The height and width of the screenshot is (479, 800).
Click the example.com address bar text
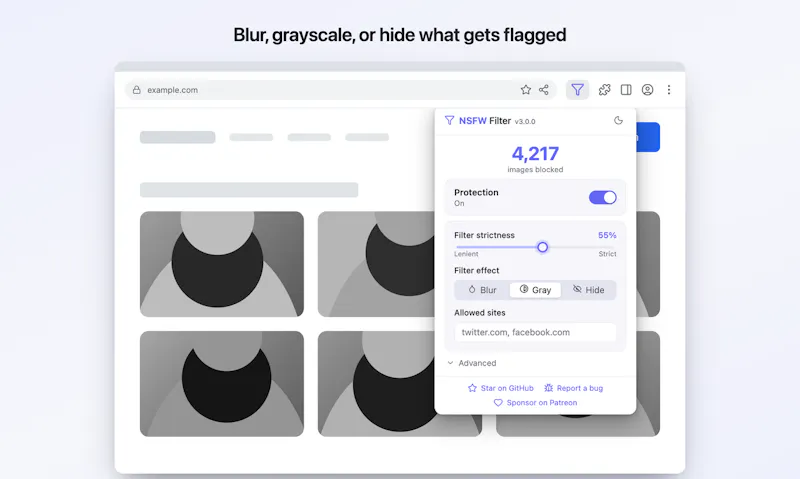(x=172, y=90)
